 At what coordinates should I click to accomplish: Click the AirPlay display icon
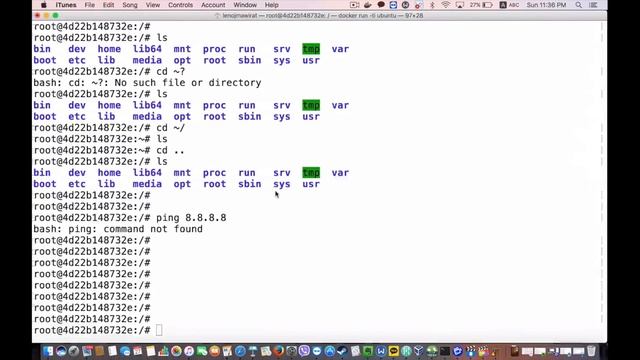click(x=460, y=5)
